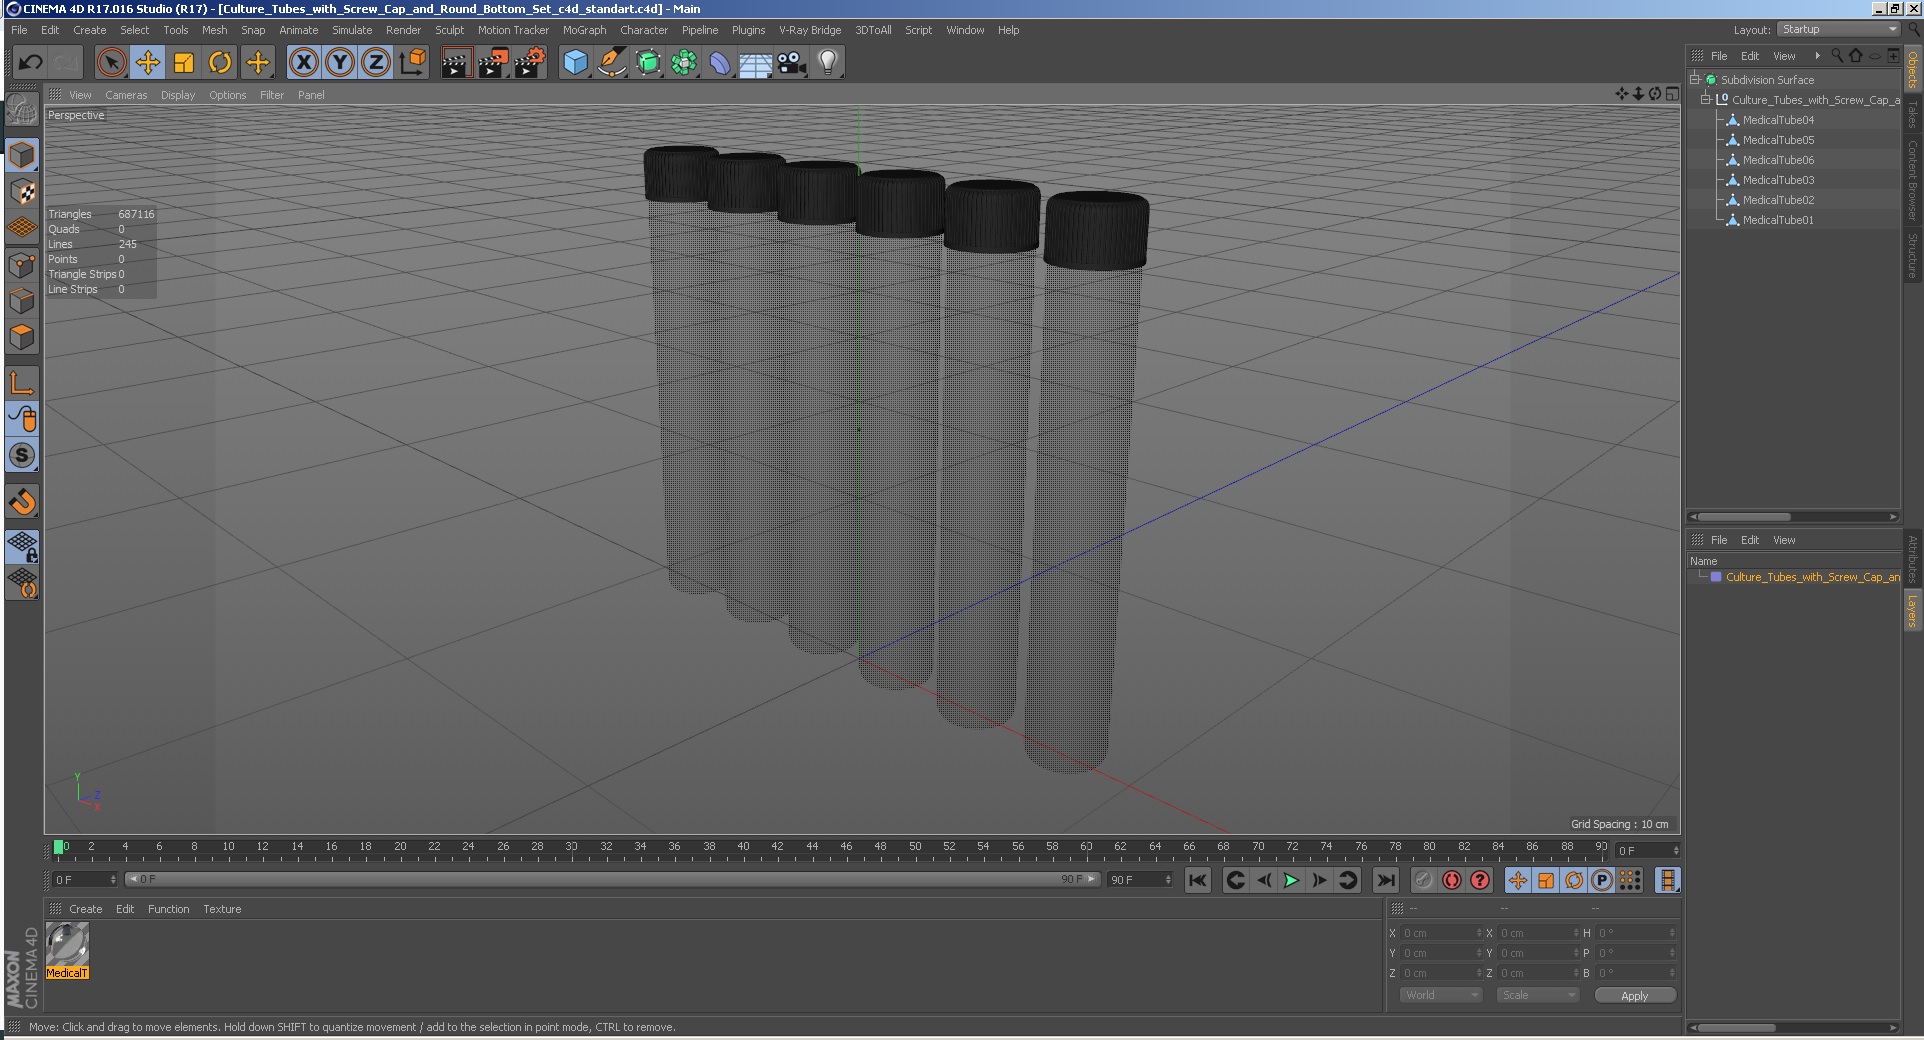Open material manager Texture menu
The width and height of the screenshot is (1924, 1040).
[222, 909]
